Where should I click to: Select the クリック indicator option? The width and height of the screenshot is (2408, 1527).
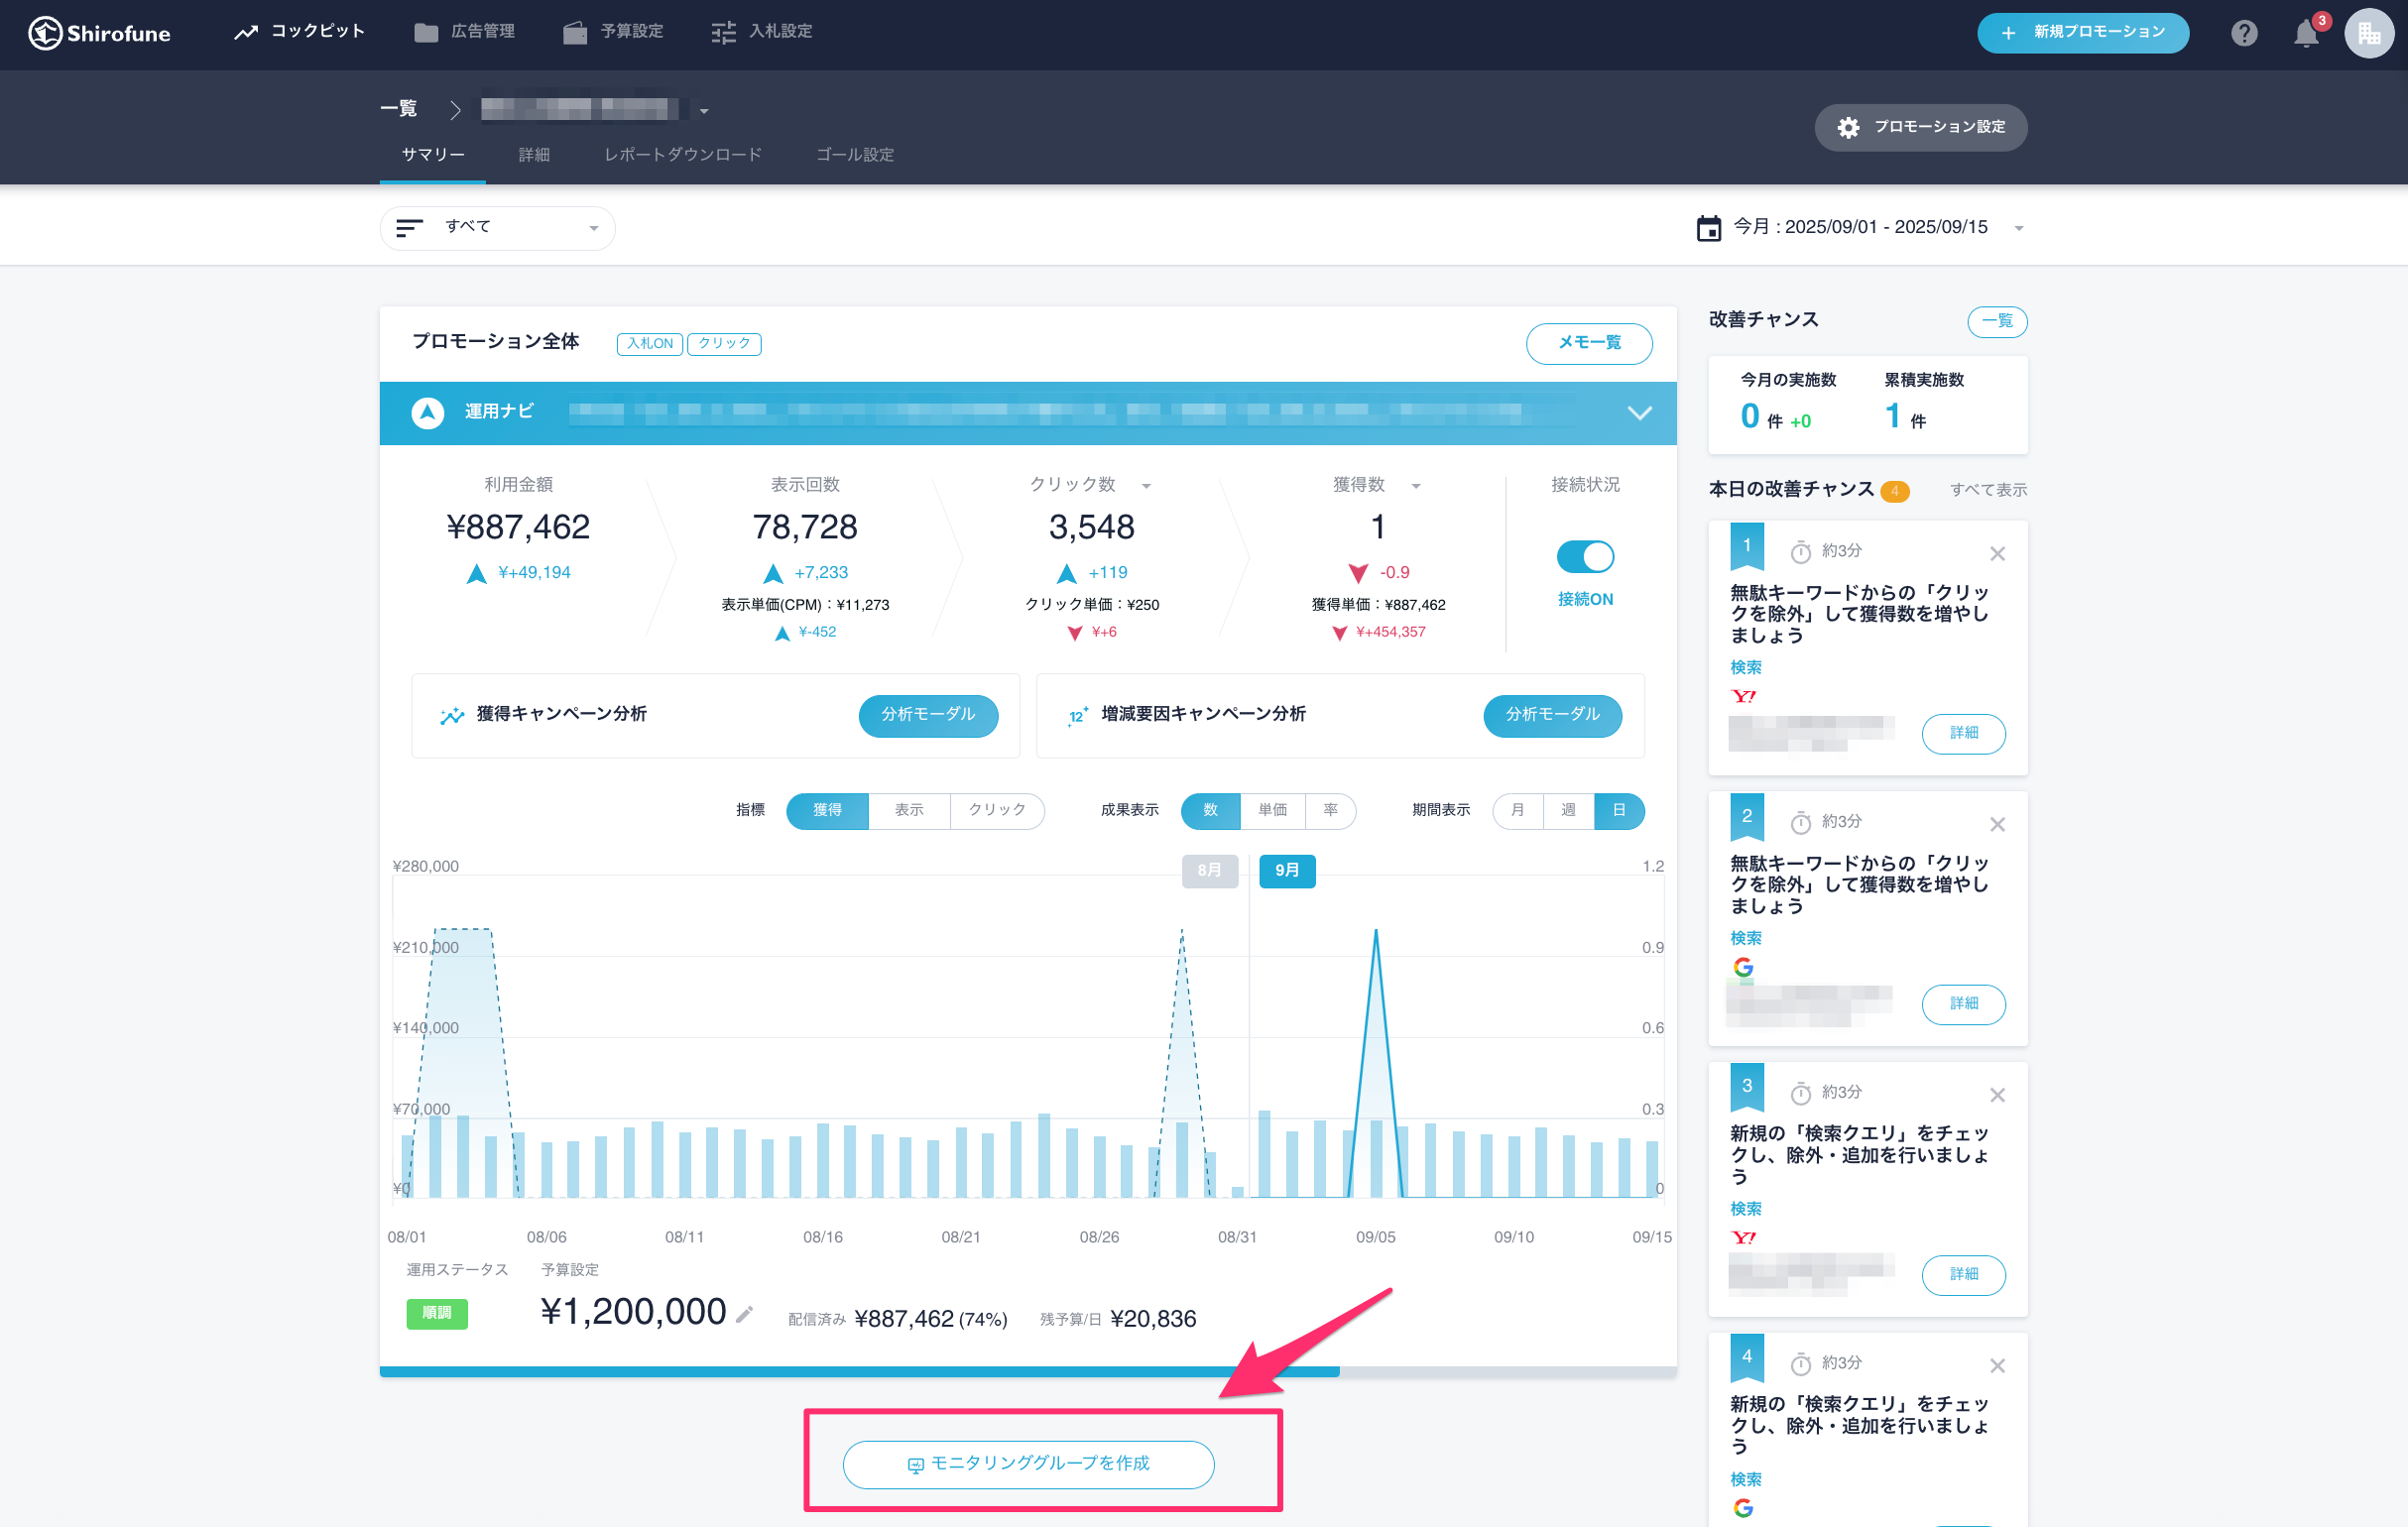(x=996, y=810)
